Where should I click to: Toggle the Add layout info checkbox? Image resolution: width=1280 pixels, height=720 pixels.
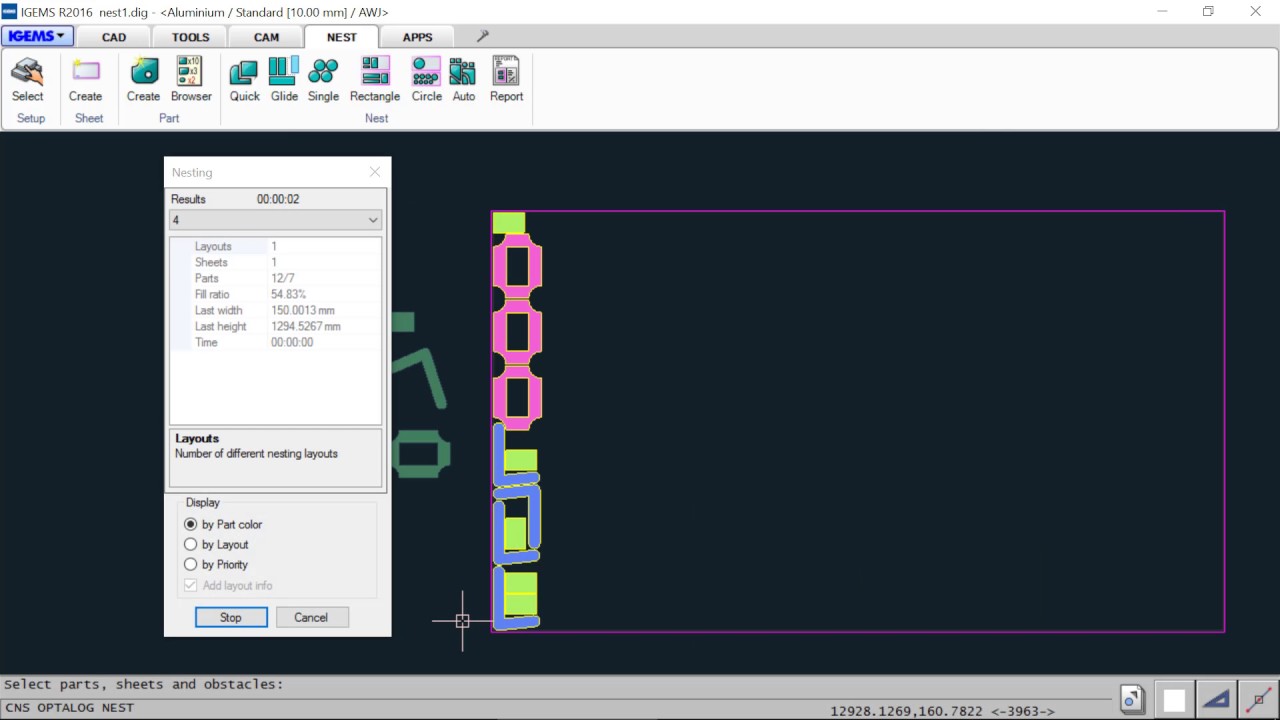pos(228,585)
